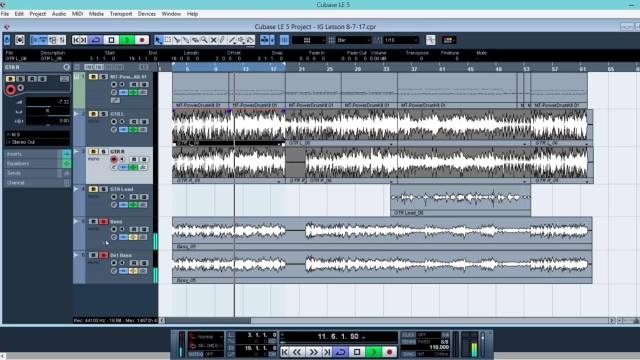Viewport: 640px width, 360px height.
Task: Open the Quantize value dropdown
Action: pyautogui.click(x=401, y=40)
